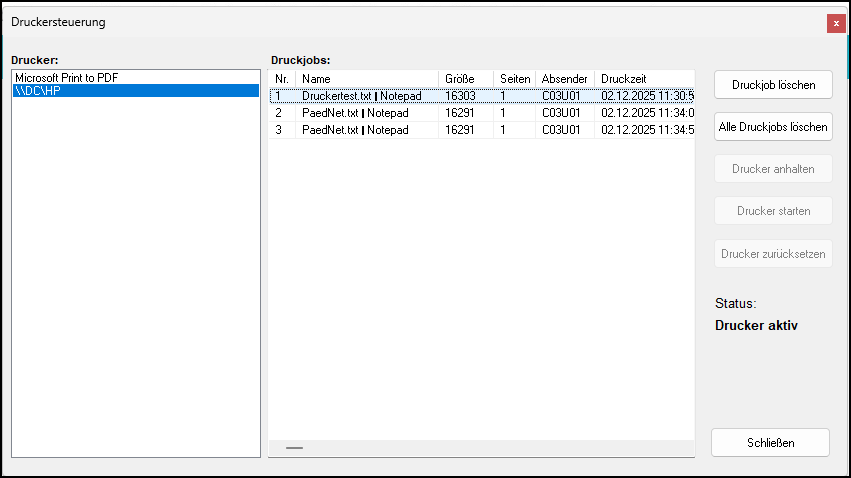
Task: Select the Druckertest.txt print job
Action: tap(361, 96)
